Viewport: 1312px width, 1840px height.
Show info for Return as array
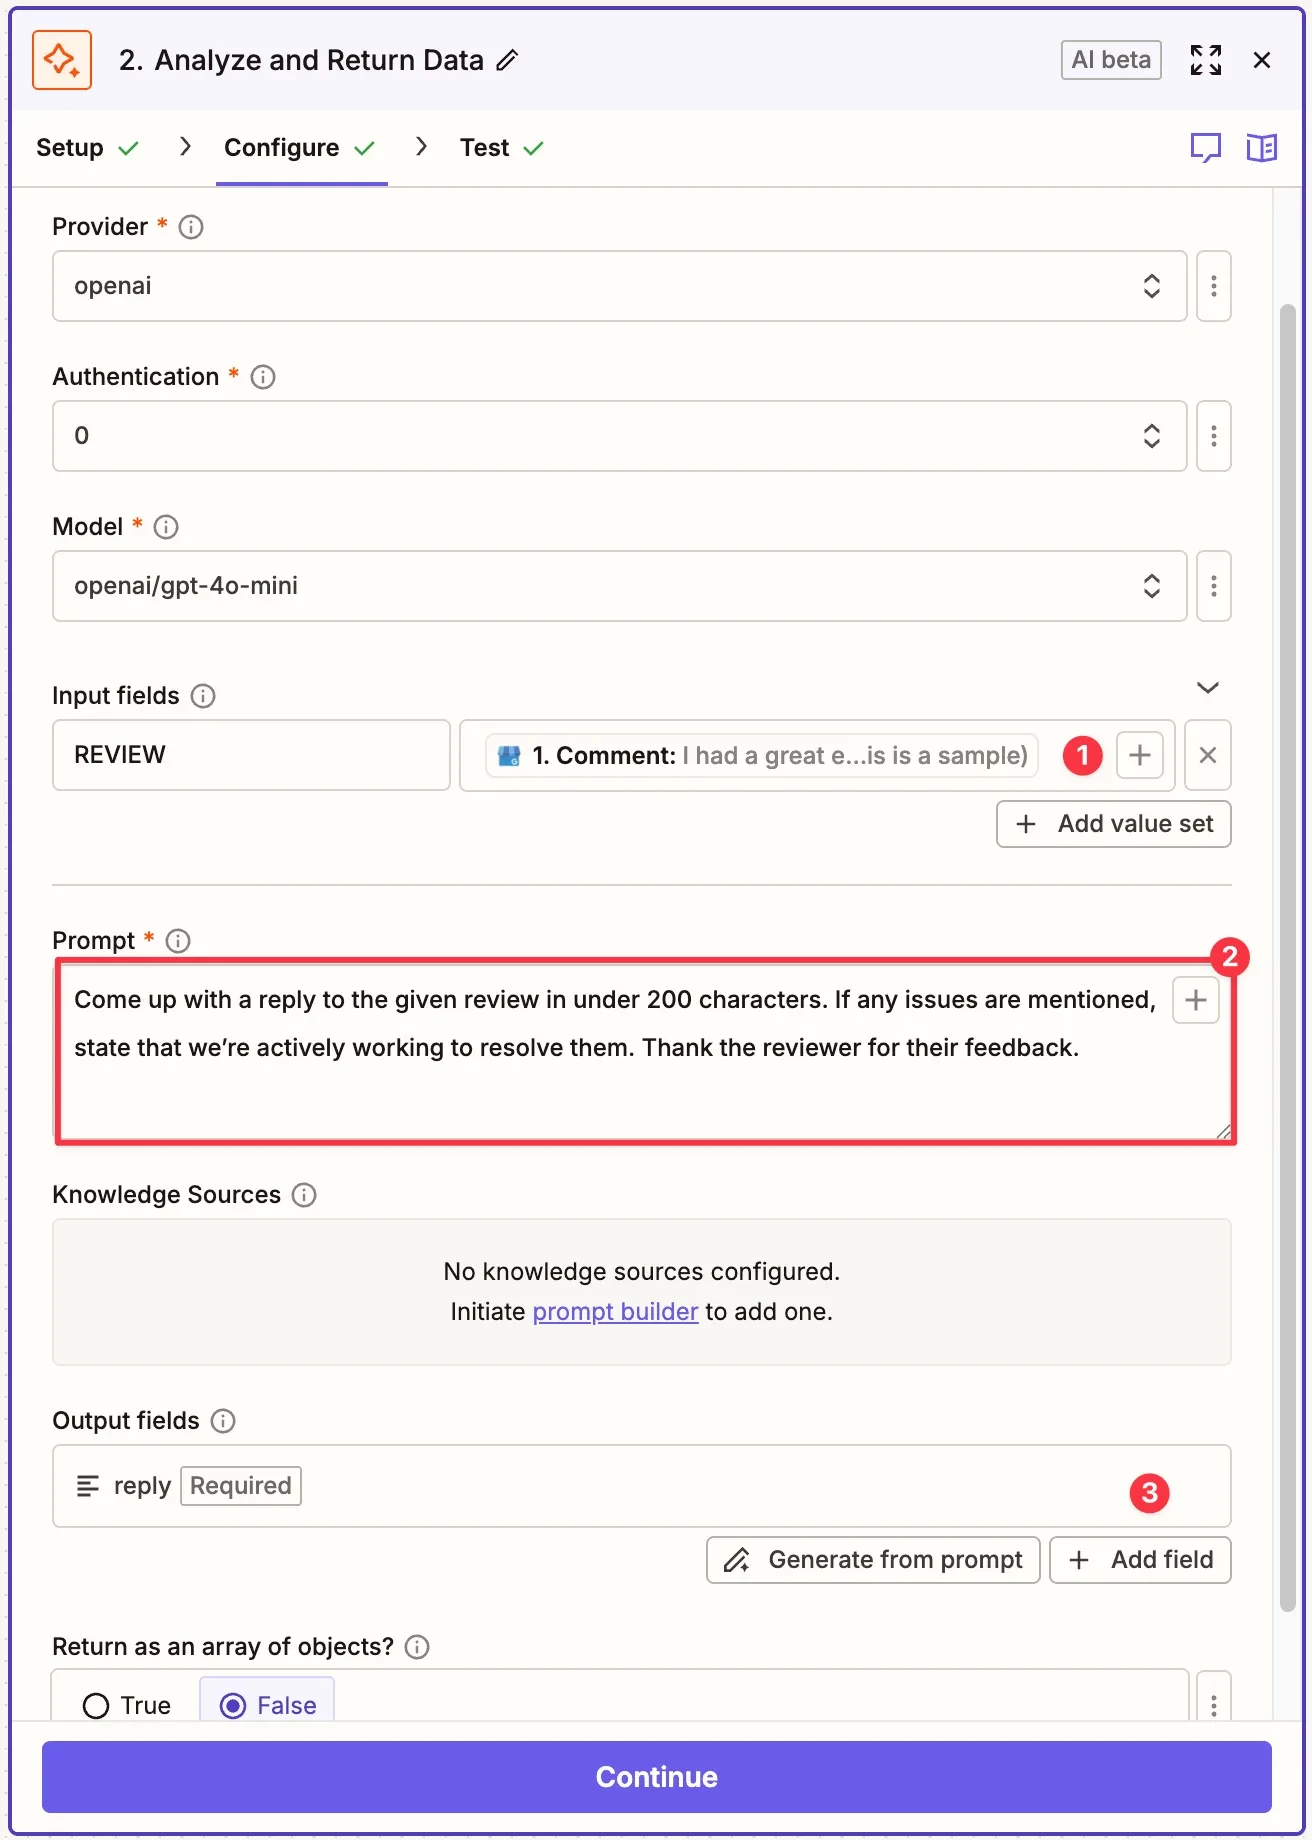417,1647
